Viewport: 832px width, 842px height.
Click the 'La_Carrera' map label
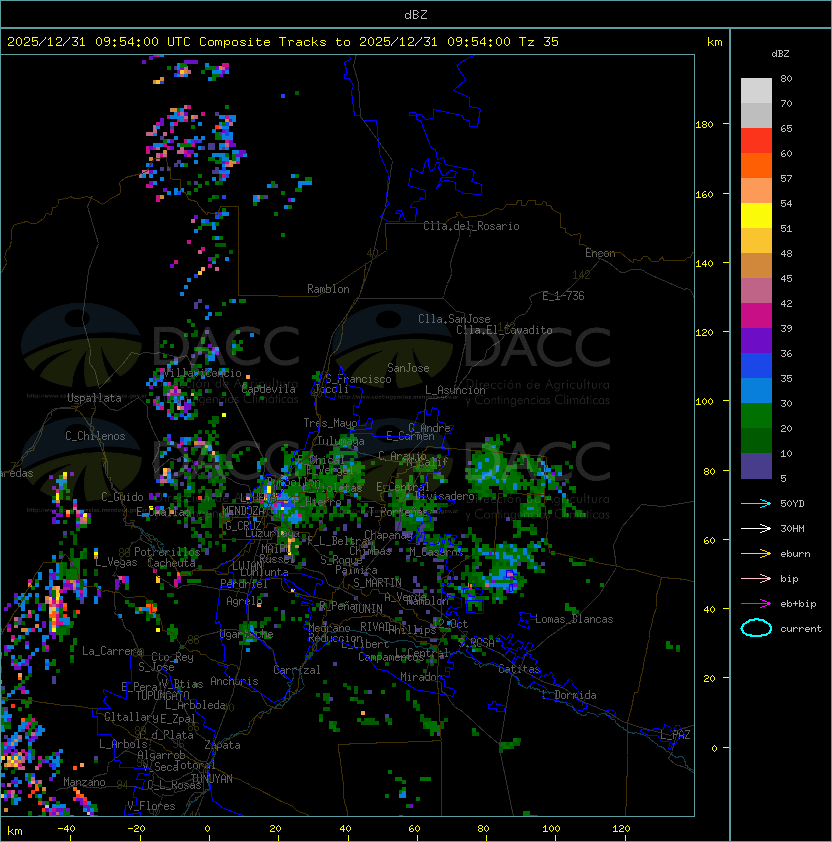[x=112, y=651]
